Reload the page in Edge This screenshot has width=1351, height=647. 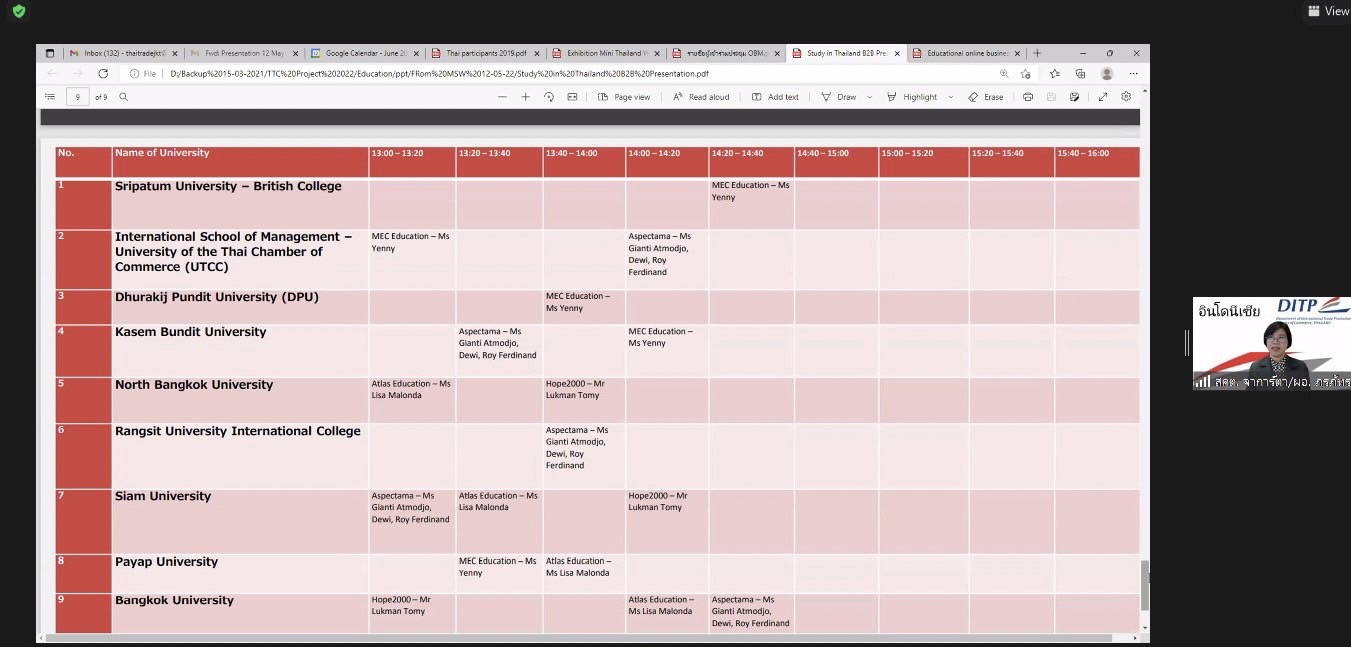(x=103, y=74)
